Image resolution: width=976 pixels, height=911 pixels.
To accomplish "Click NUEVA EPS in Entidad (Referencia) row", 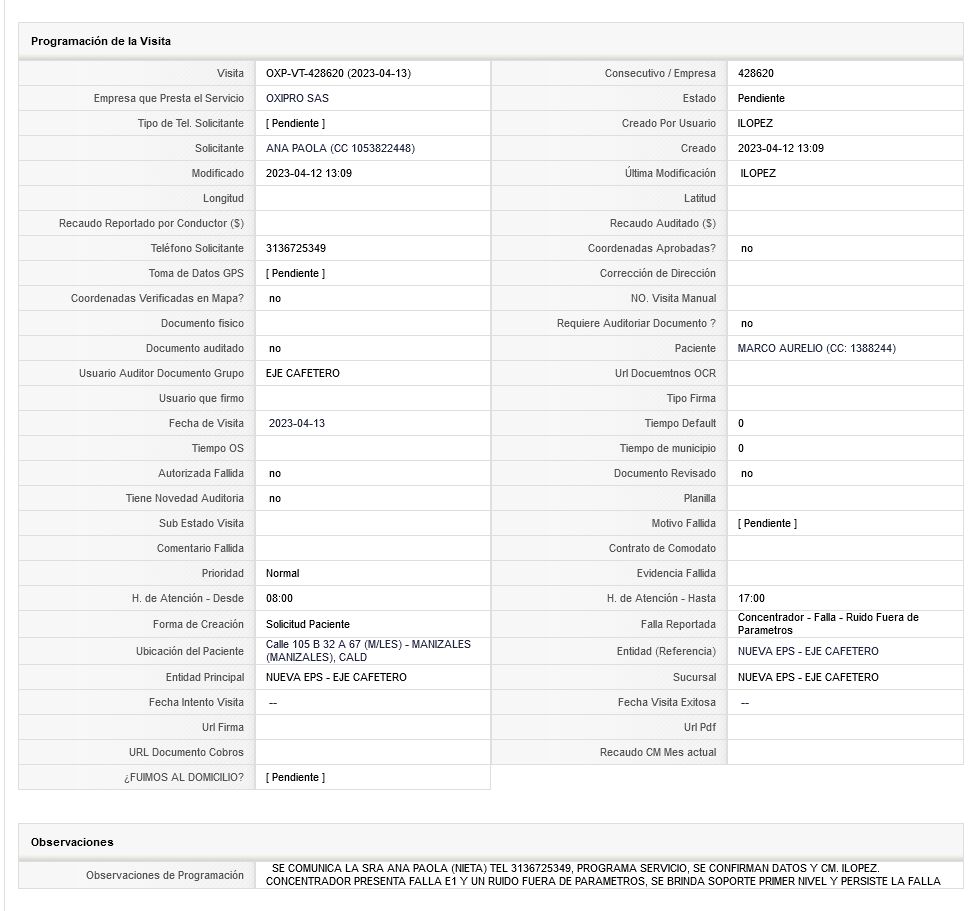I will pyautogui.click(x=808, y=652).
